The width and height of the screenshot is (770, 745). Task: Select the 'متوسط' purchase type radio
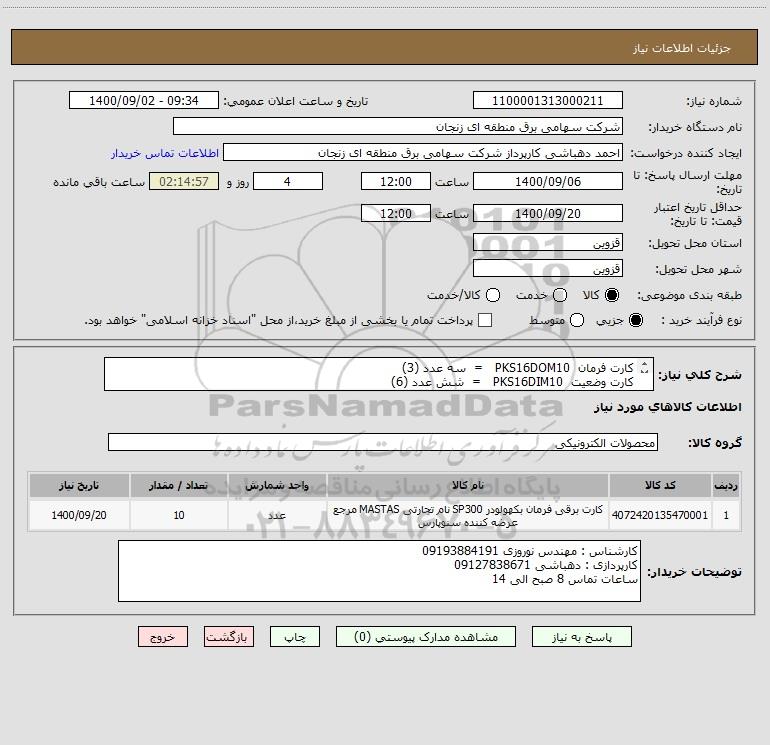(577, 320)
